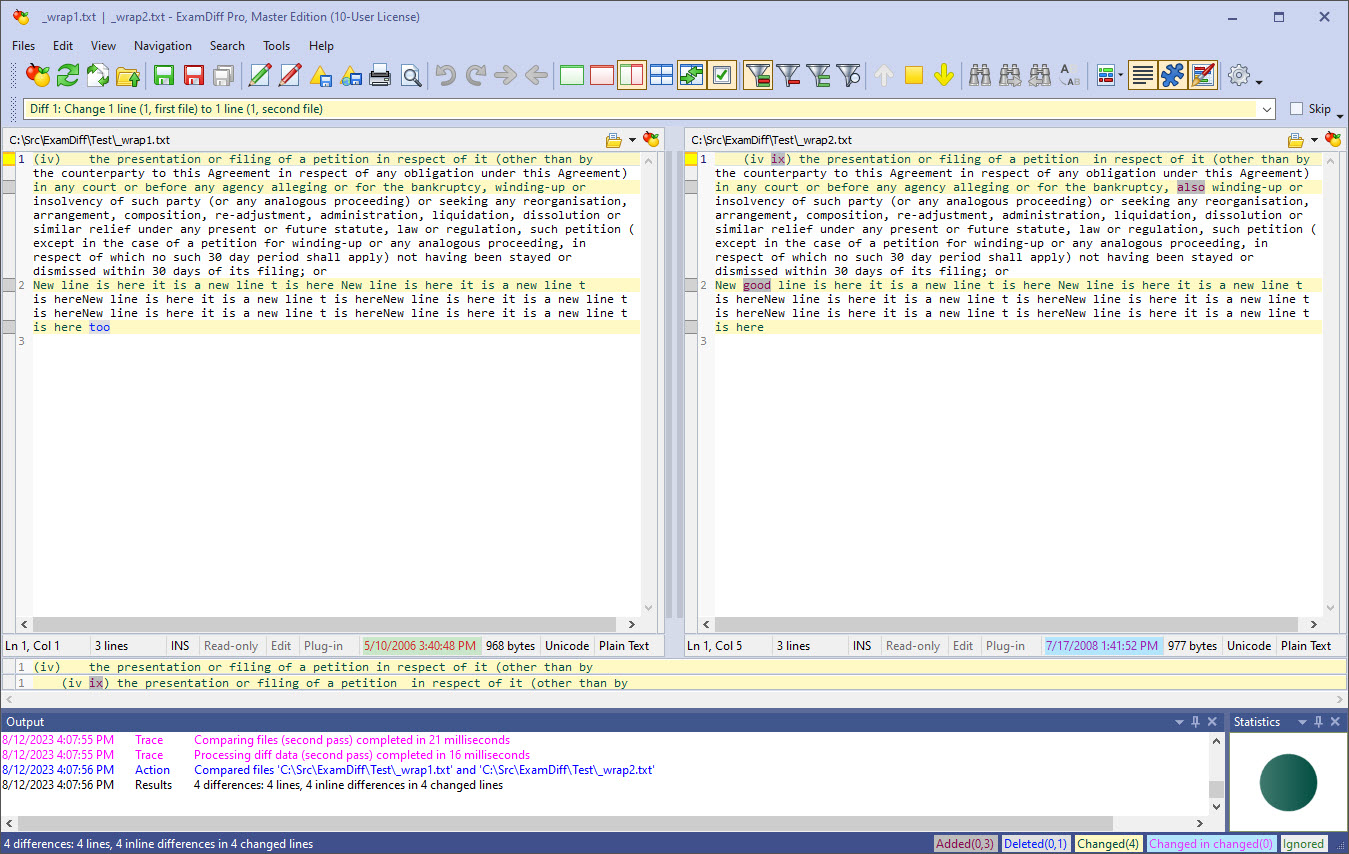
Task: Click the Find binoculars icon
Action: tap(980, 75)
